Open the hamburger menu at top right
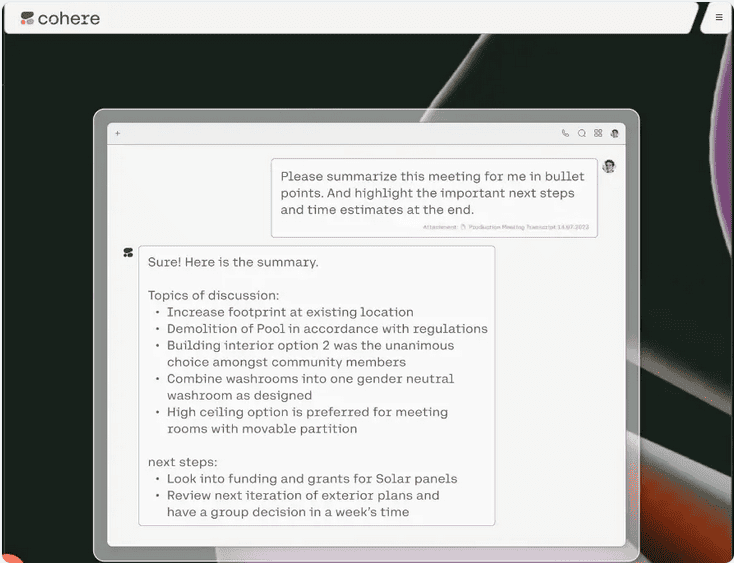This screenshot has height=563, width=734. tap(718, 17)
